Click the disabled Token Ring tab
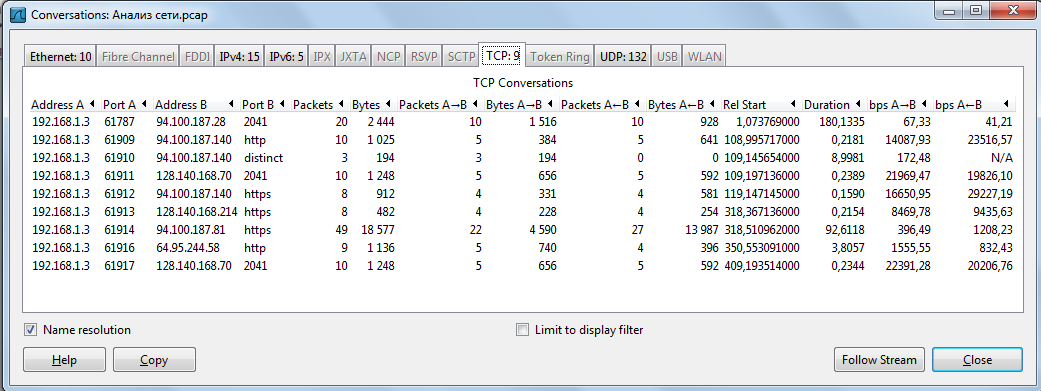This screenshot has height=391, width=1041. click(560, 57)
